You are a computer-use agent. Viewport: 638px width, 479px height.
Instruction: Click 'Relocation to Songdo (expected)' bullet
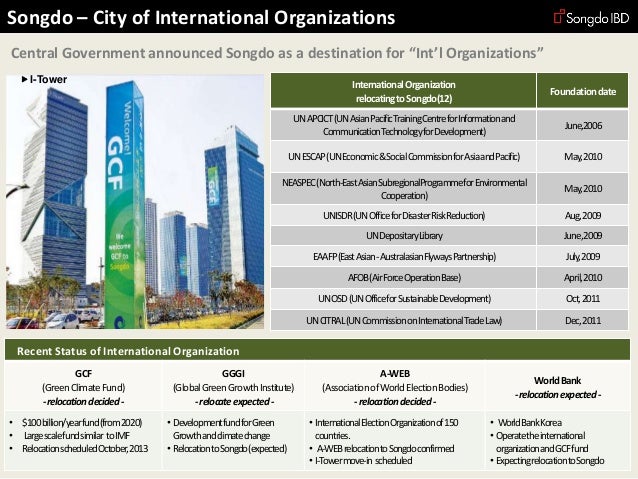pos(230,448)
